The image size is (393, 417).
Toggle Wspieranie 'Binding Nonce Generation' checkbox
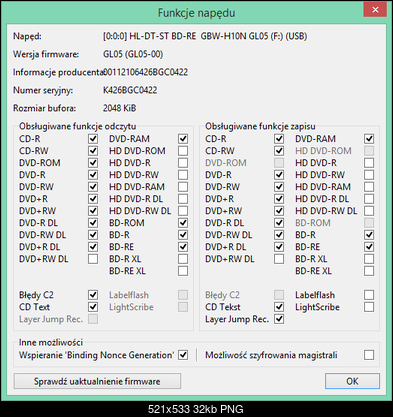point(183,355)
